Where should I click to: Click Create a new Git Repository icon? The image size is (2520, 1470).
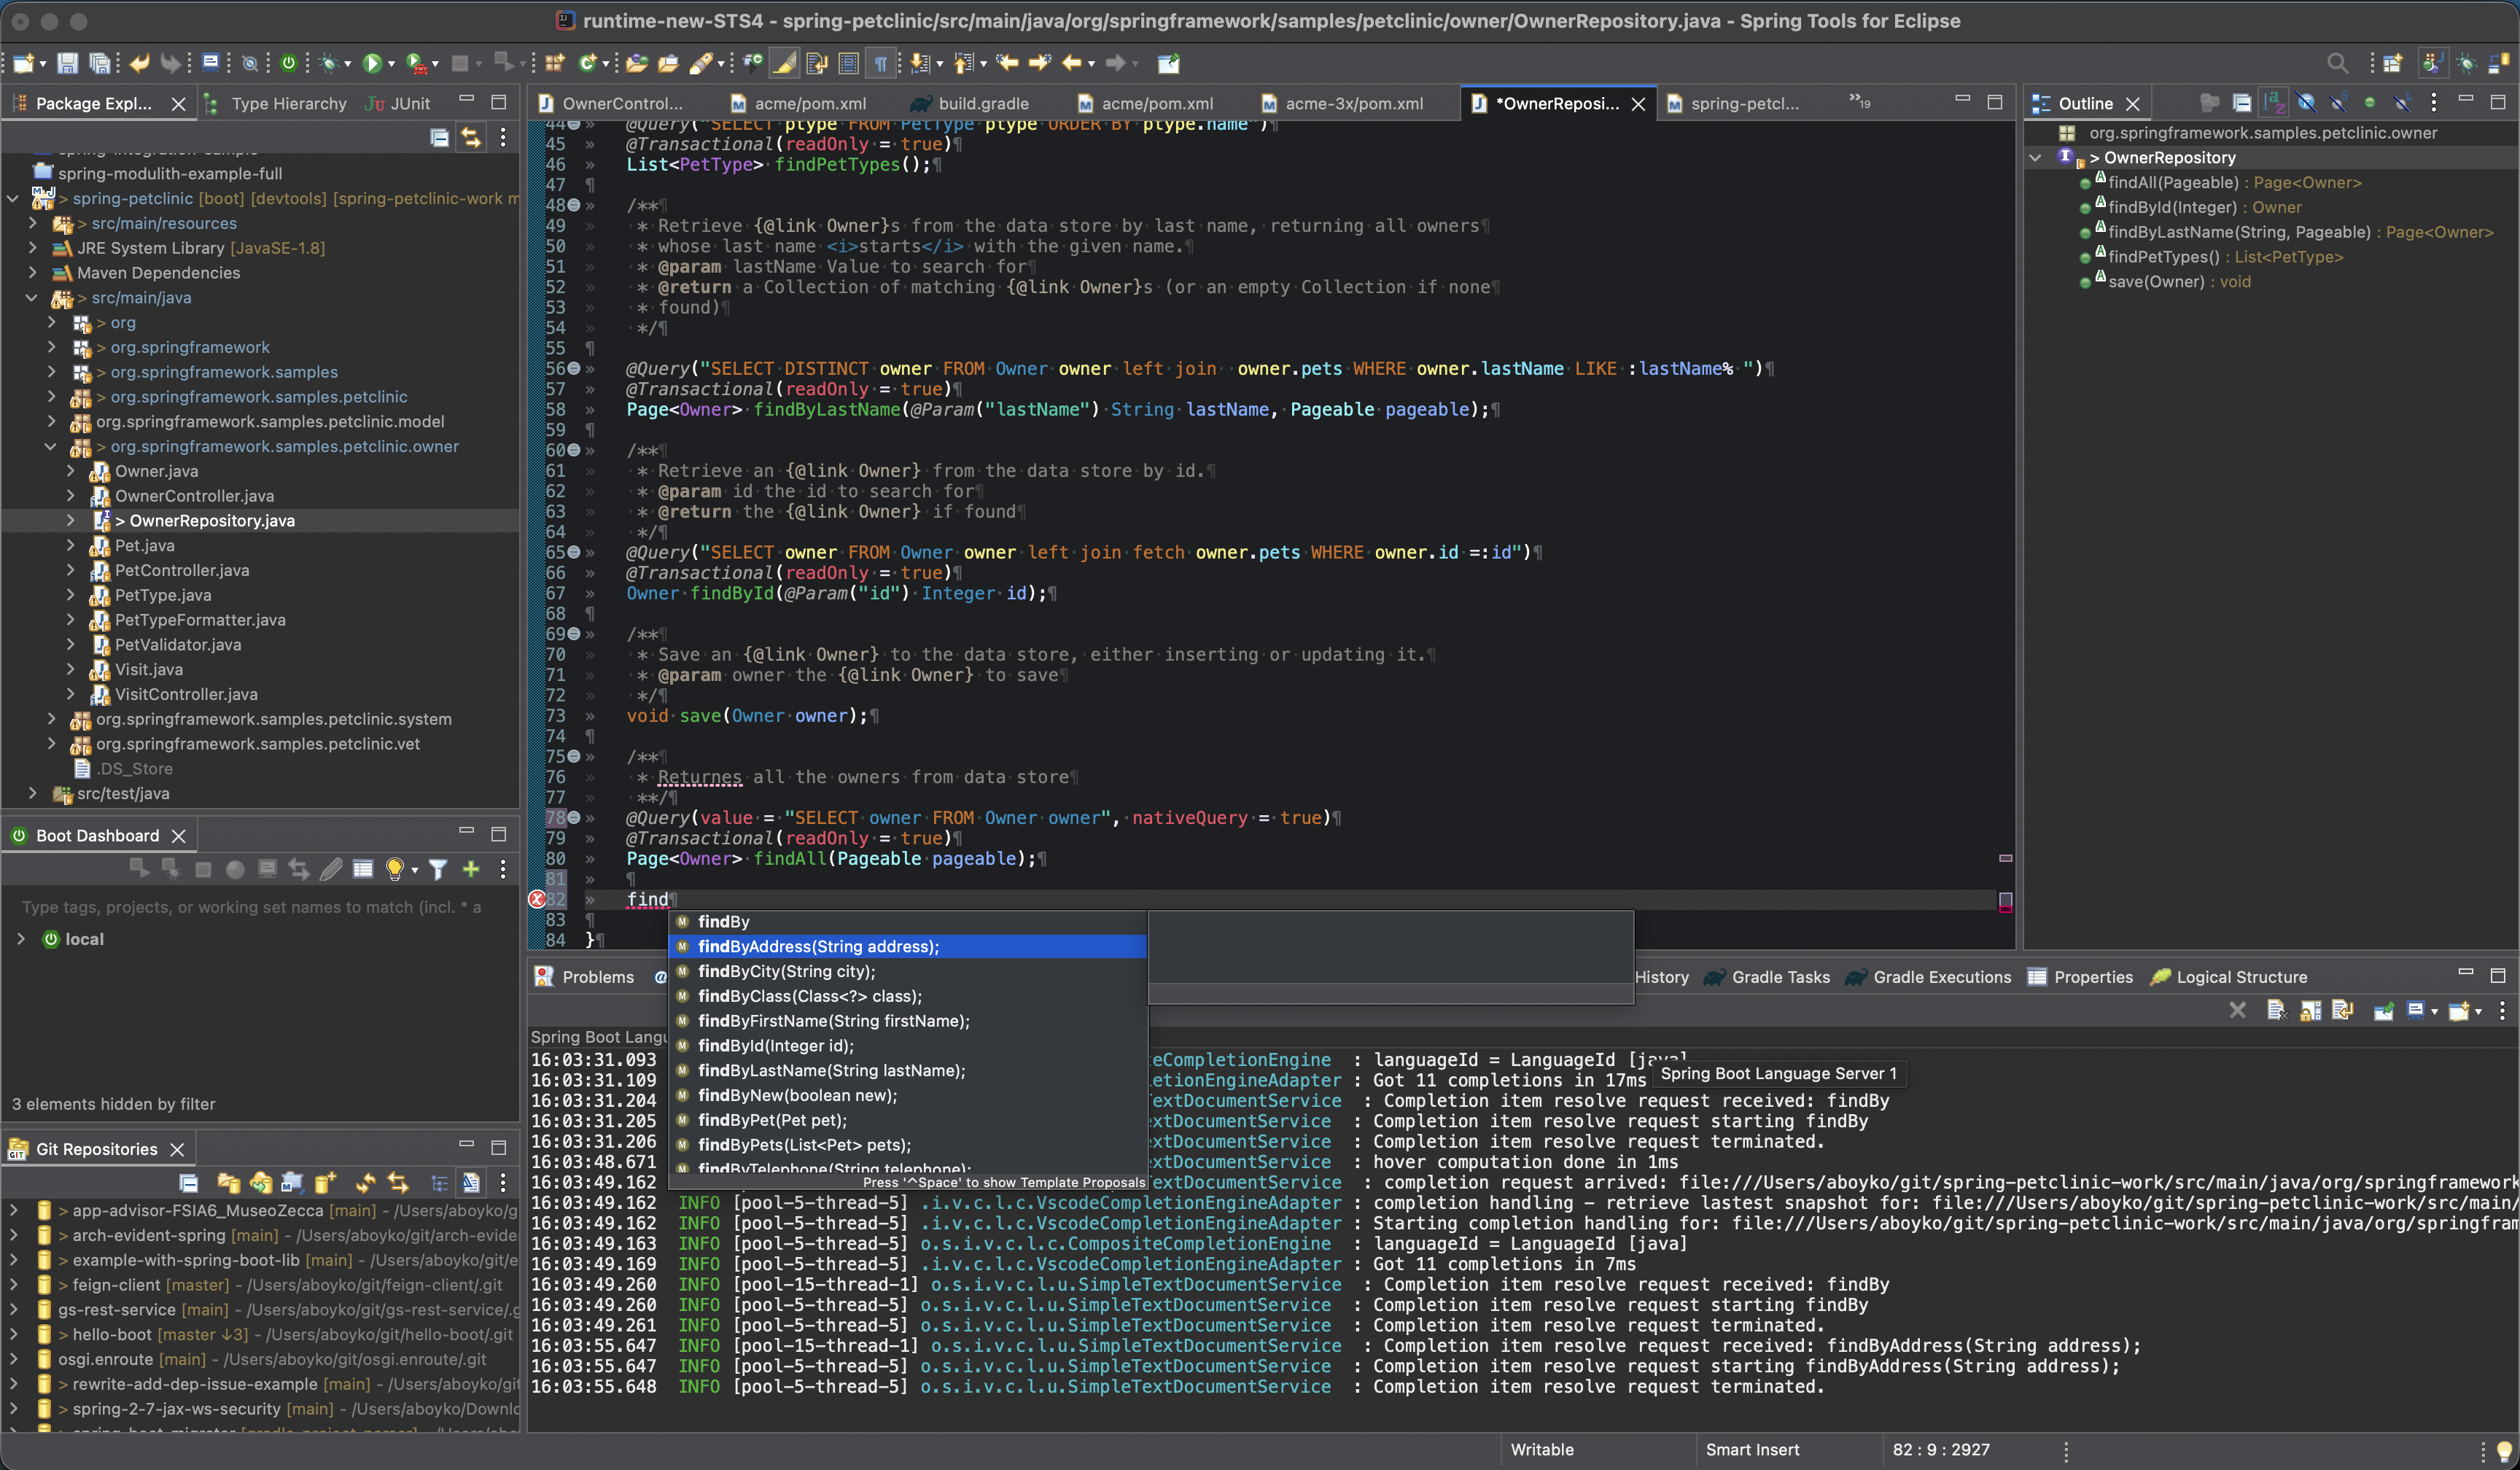tap(325, 1183)
